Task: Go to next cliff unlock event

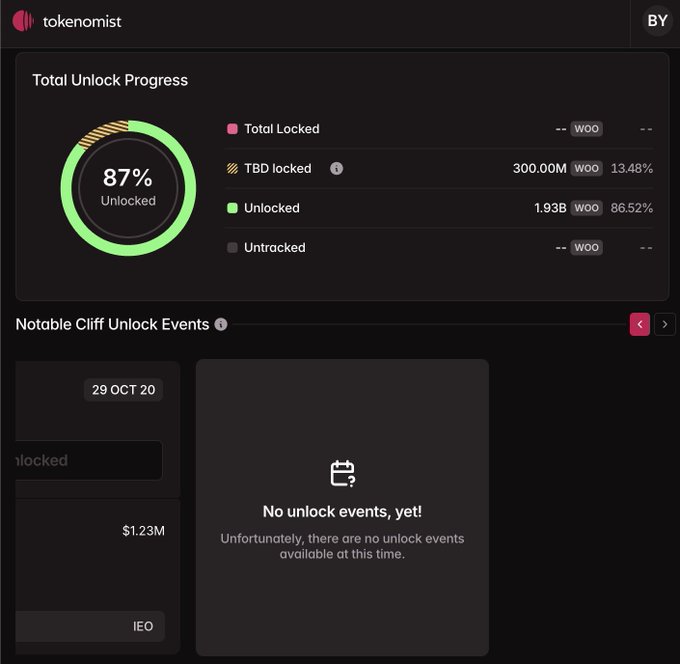Action: tap(665, 324)
